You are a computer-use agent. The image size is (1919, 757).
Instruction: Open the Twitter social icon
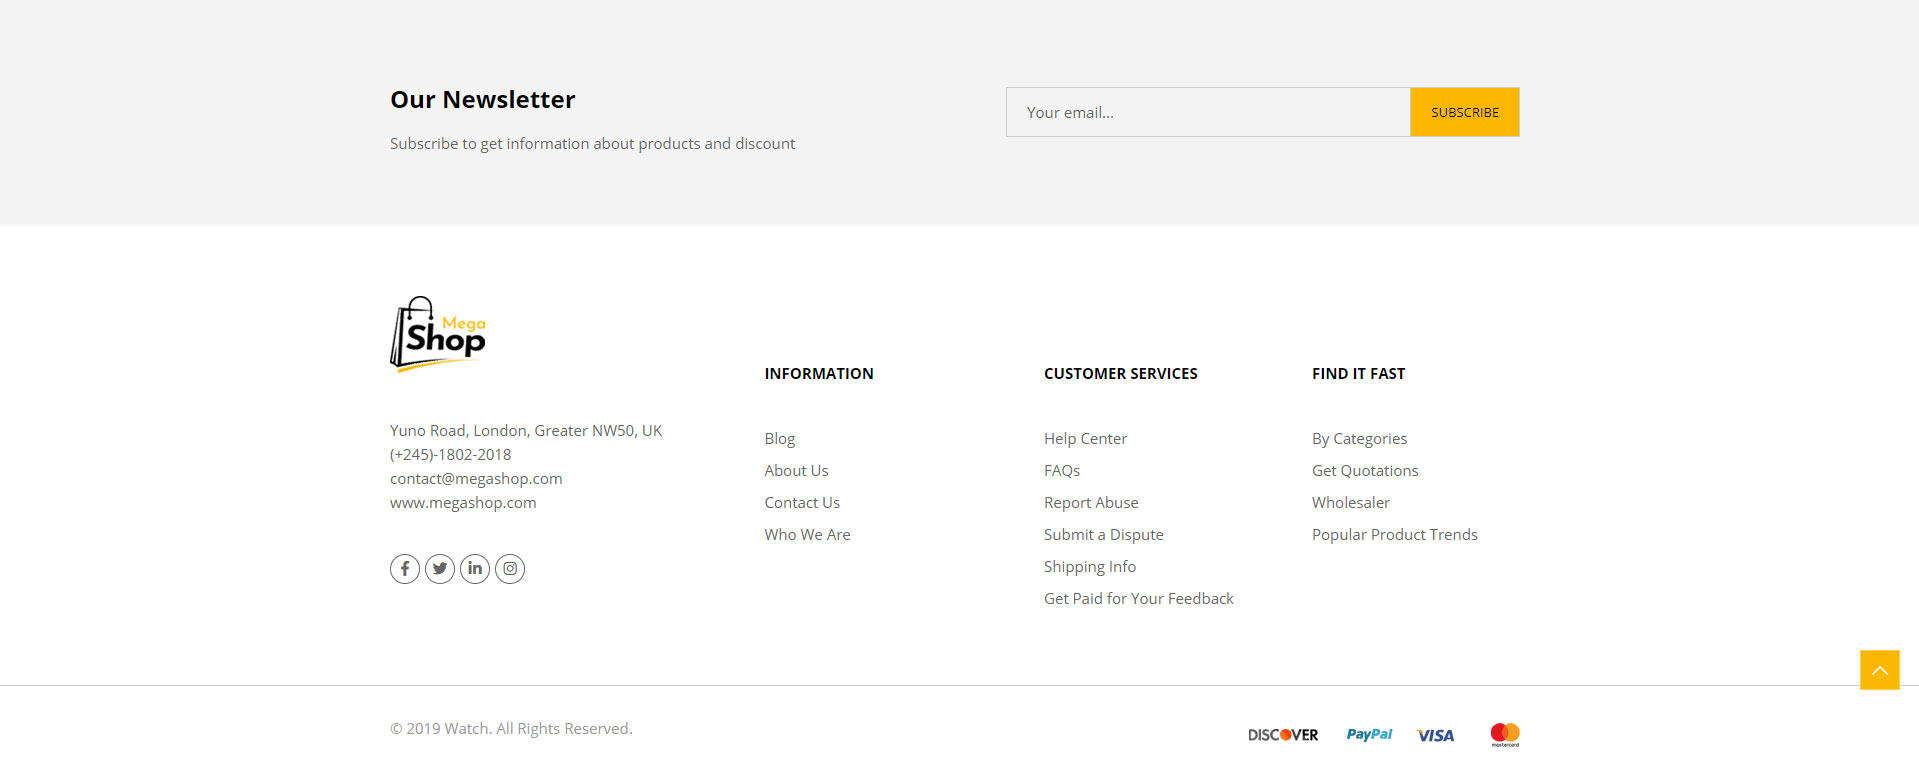440,569
